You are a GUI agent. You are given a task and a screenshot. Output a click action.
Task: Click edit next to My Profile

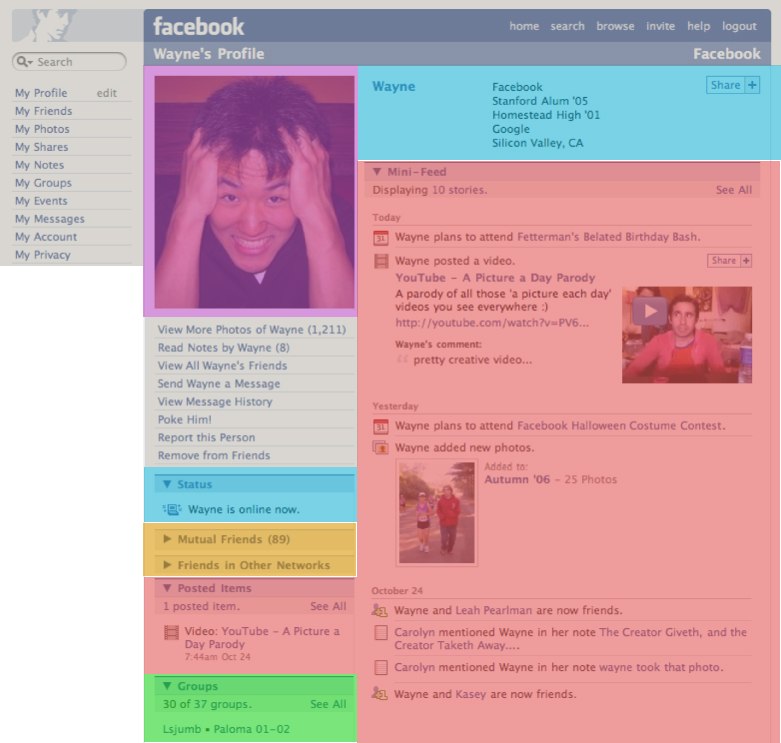point(107,93)
